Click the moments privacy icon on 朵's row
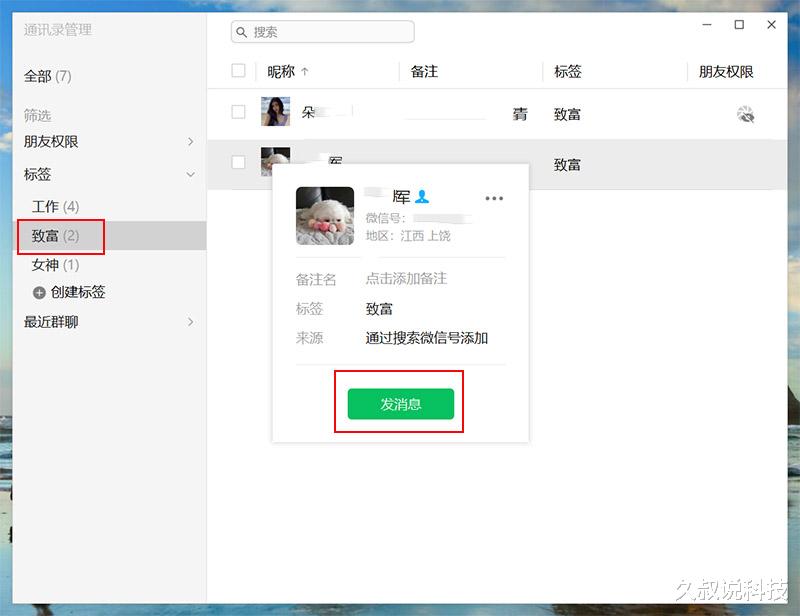Image resolution: width=800 pixels, height=616 pixels. click(x=745, y=114)
